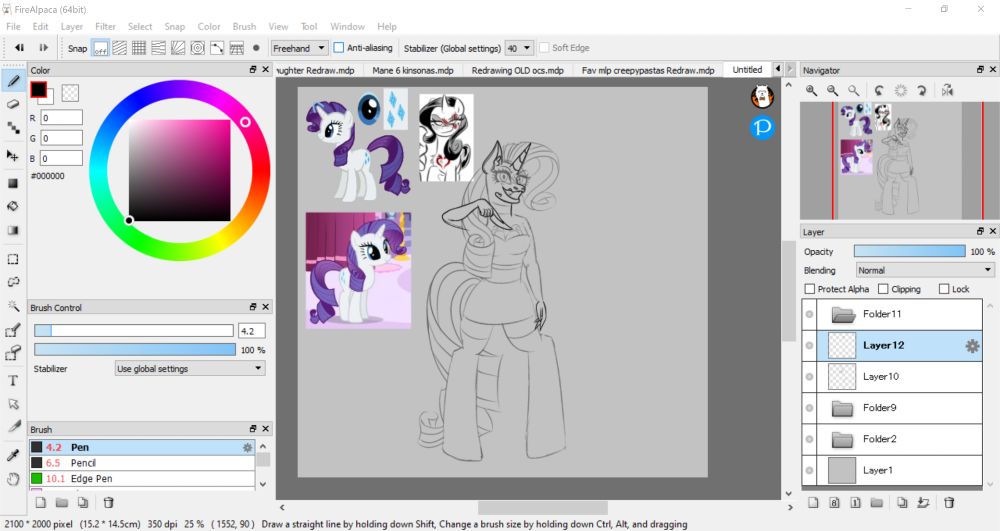Select the Eraser tool

point(13,104)
